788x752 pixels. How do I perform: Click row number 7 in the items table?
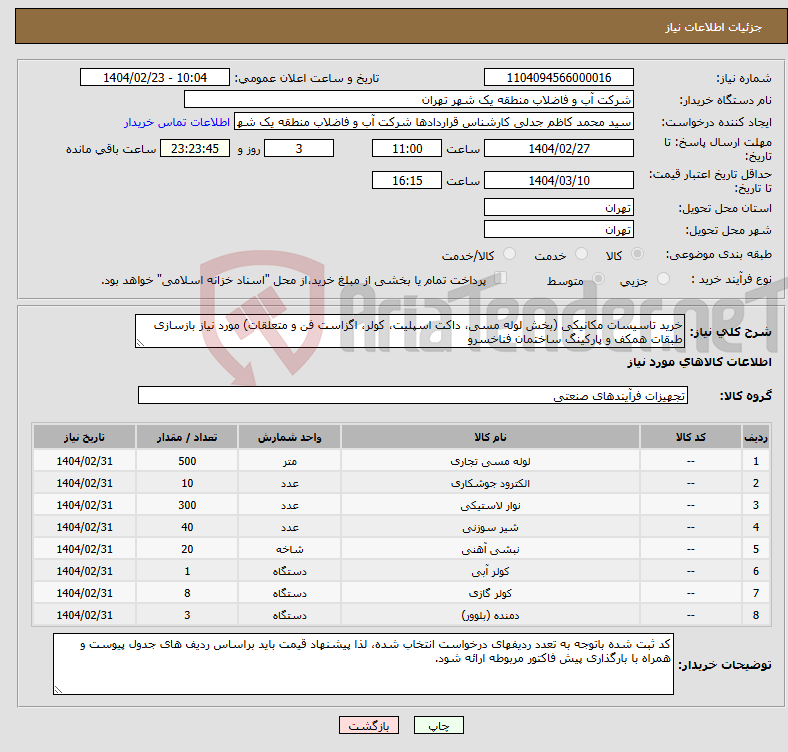755,593
